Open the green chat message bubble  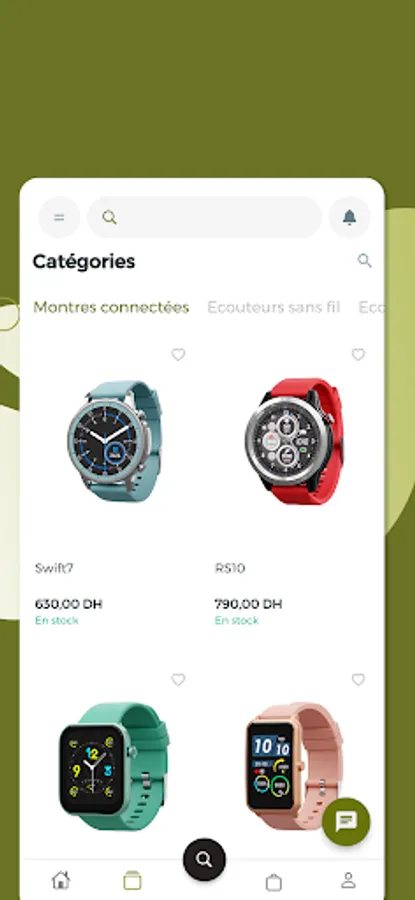pos(346,821)
